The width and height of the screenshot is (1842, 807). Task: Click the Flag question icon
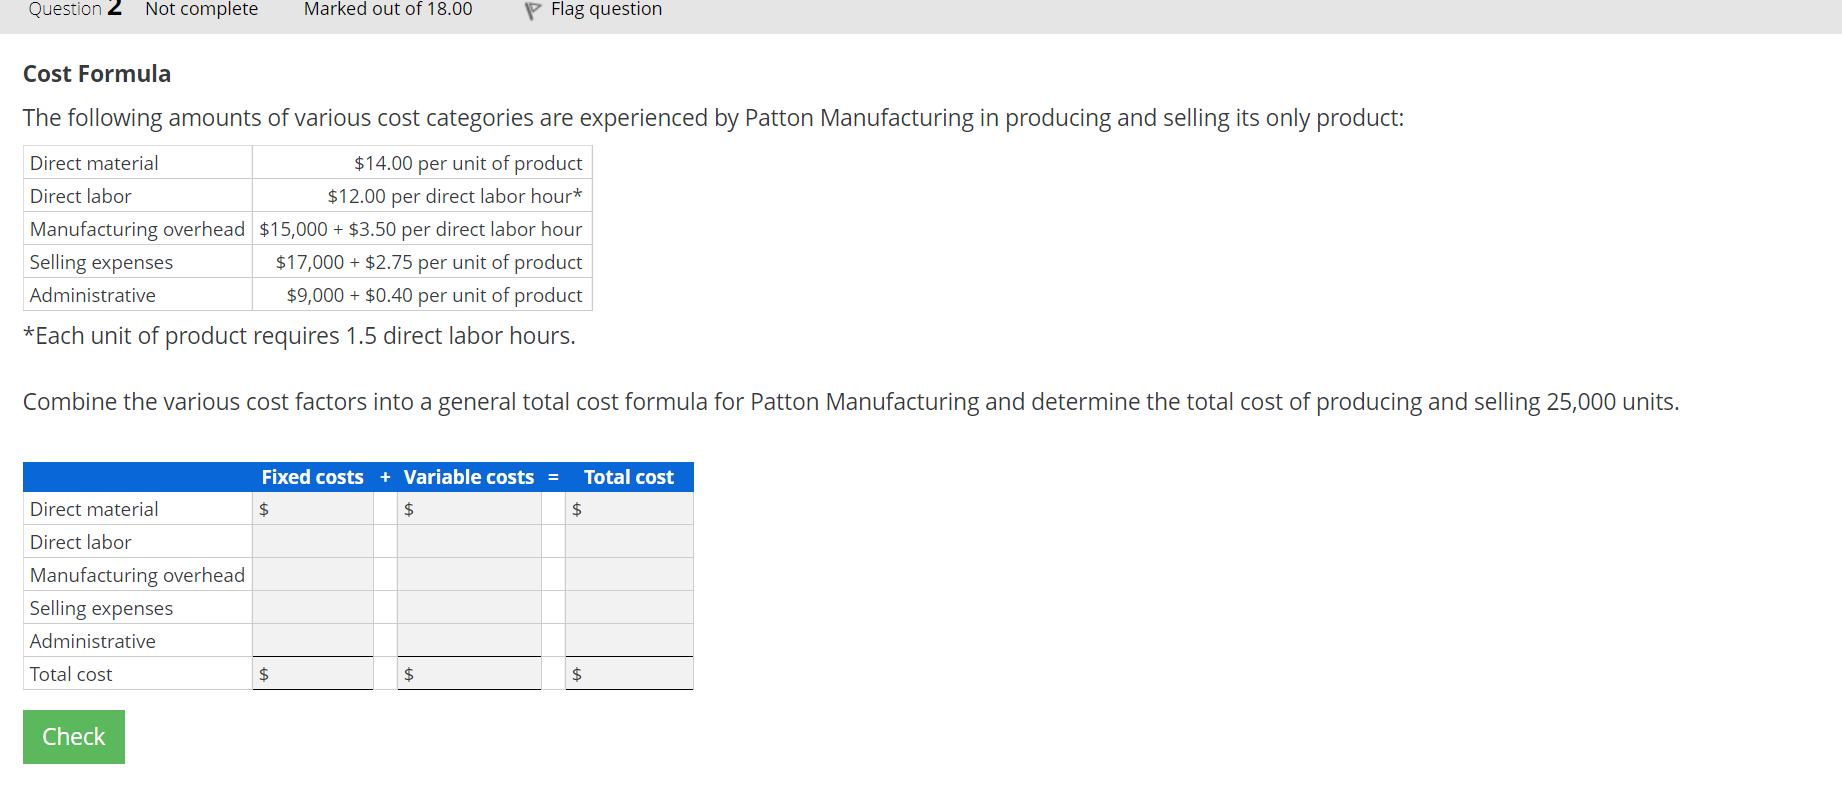click(x=533, y=11)
